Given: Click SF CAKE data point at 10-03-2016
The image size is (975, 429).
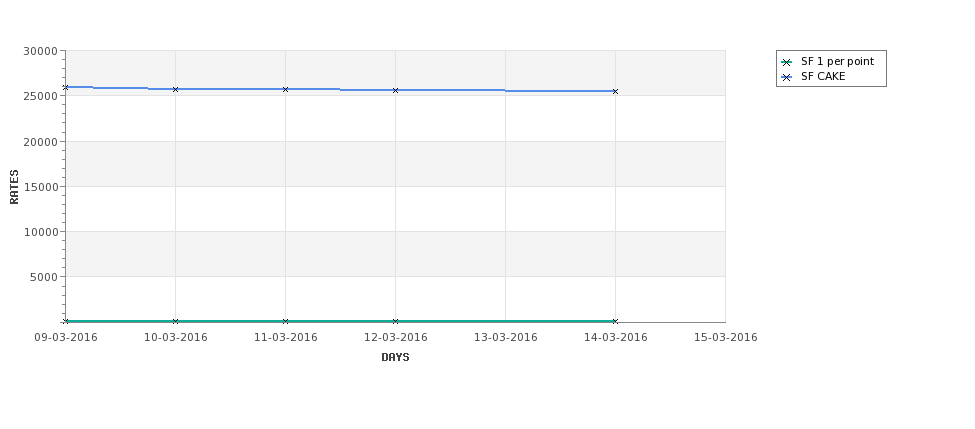Looking at the screenshot, I should tap(175, 90).
